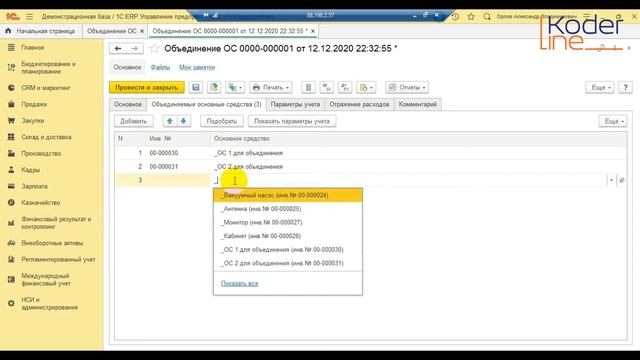Save document with floppy disk icon
Viewport: 640px width, 360px height.
click(x=196, y=87)
